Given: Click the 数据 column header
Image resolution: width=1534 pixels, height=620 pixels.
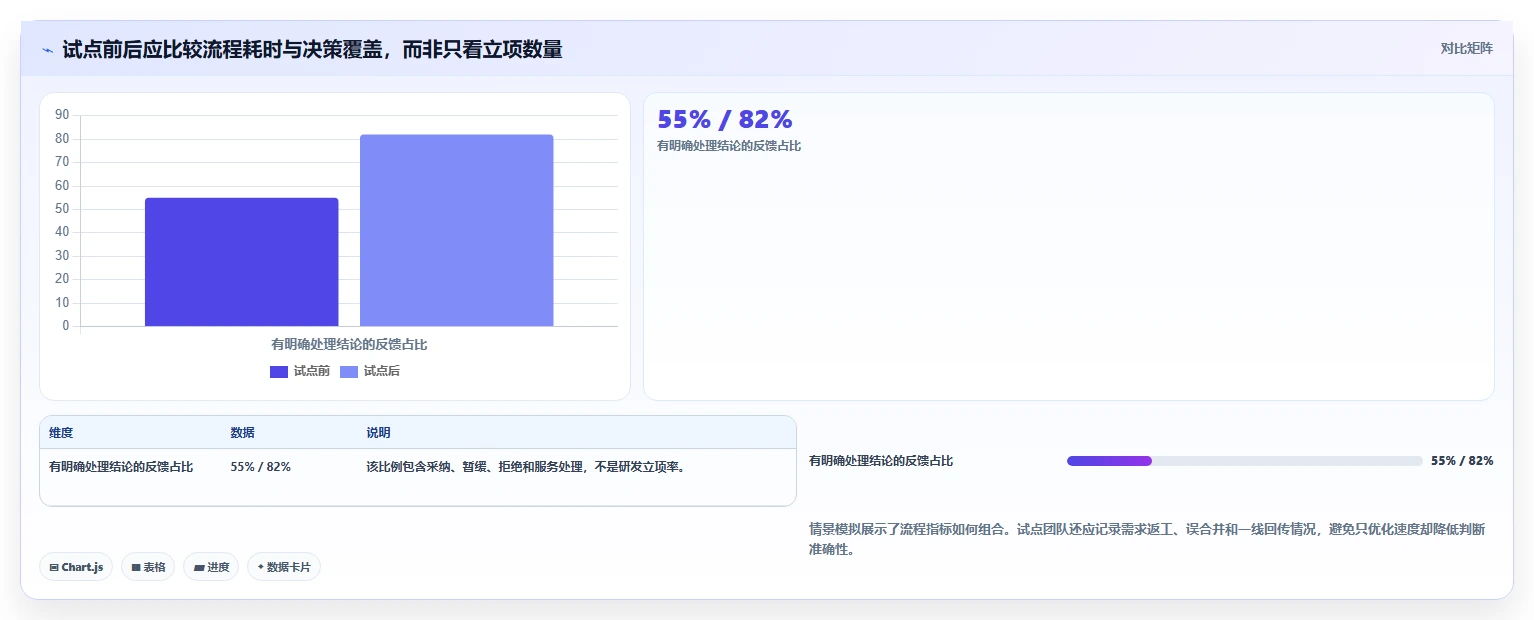Looking at the screenshot, I should 242,433.
